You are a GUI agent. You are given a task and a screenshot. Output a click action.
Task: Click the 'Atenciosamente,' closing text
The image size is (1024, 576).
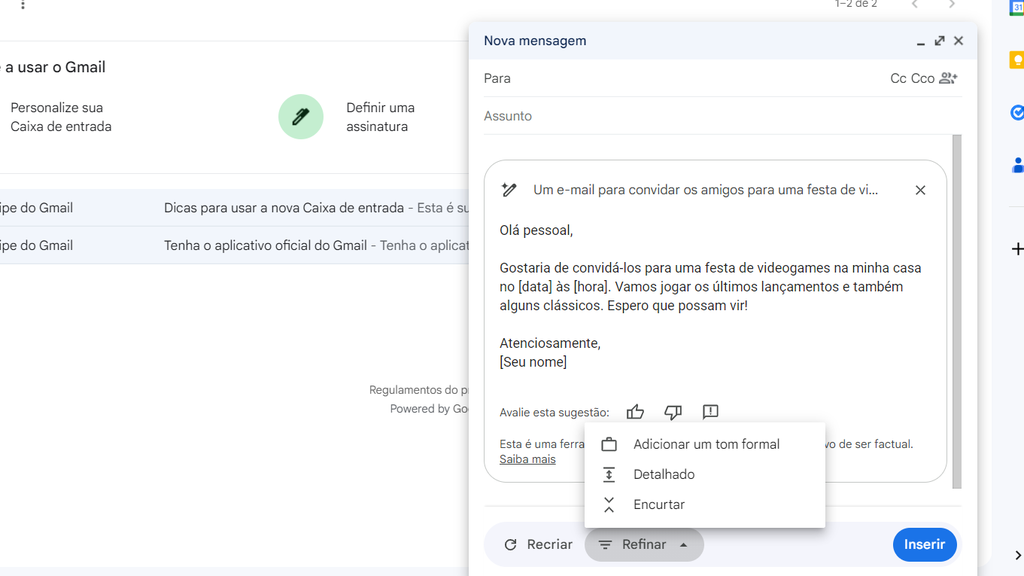tap(550, 343)
